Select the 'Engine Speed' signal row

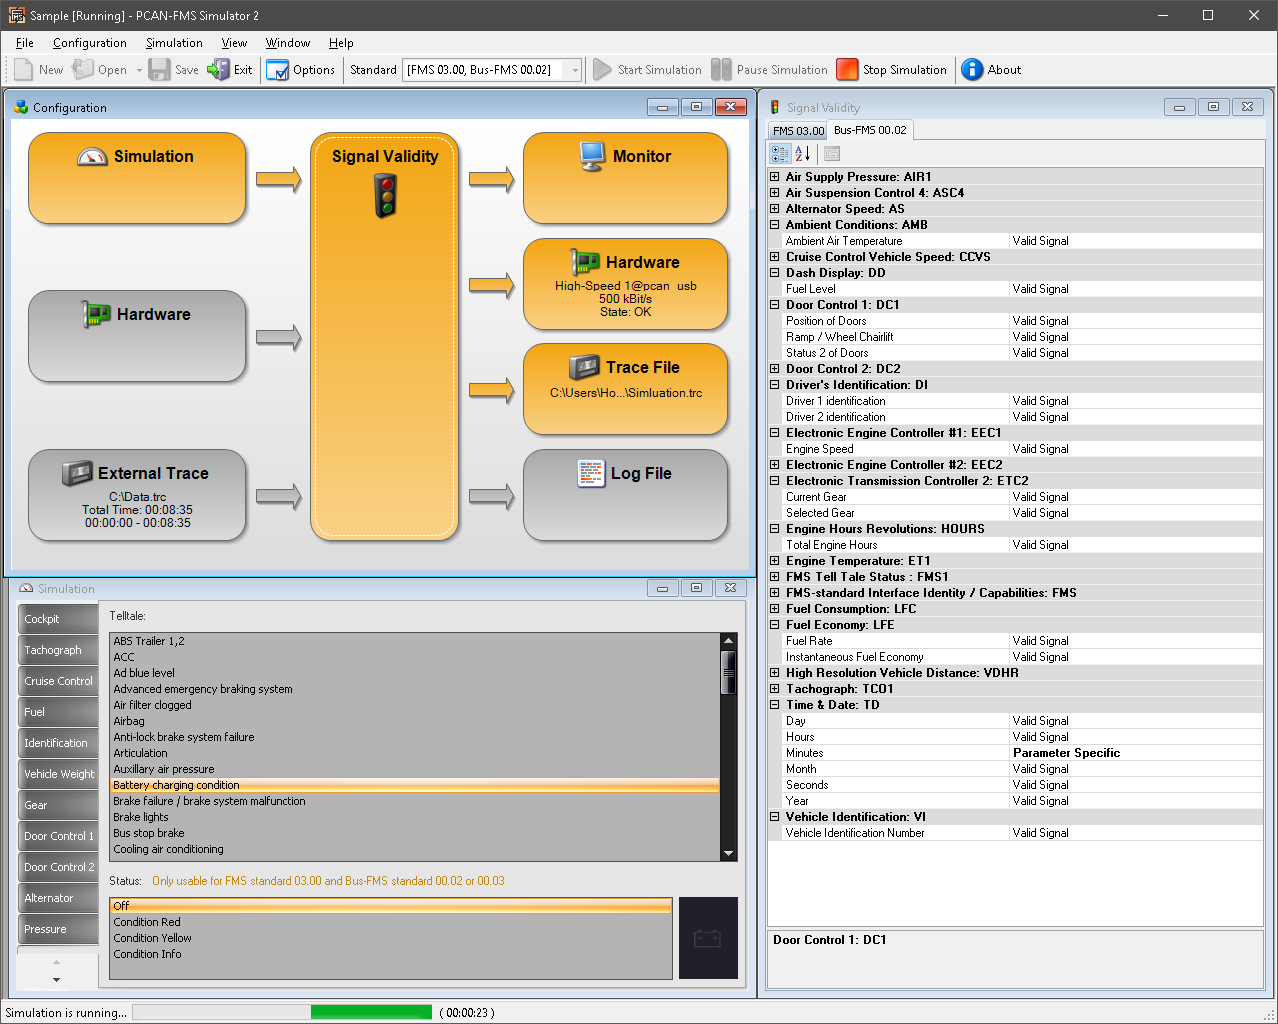(1015, 449)
